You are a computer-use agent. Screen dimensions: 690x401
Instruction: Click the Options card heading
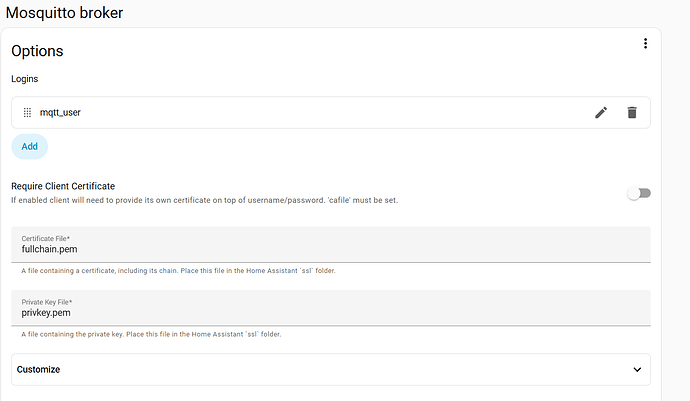pyautogui.click(x=37, y=51)
